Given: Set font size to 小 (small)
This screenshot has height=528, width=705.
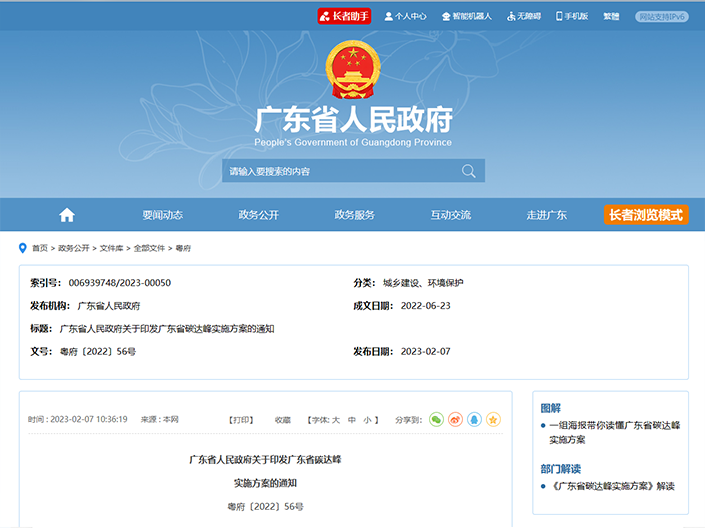Looking at the screenshot, I should [367, 420].
